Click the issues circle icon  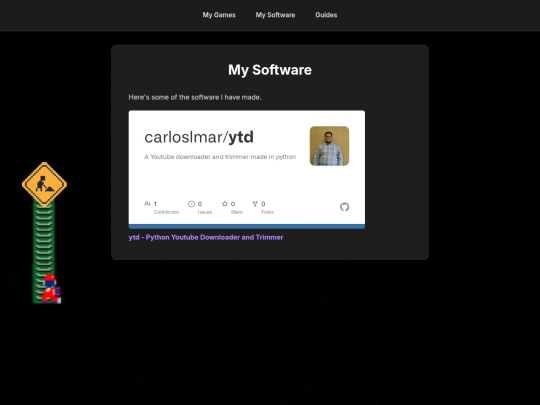[x=191, y=204]
